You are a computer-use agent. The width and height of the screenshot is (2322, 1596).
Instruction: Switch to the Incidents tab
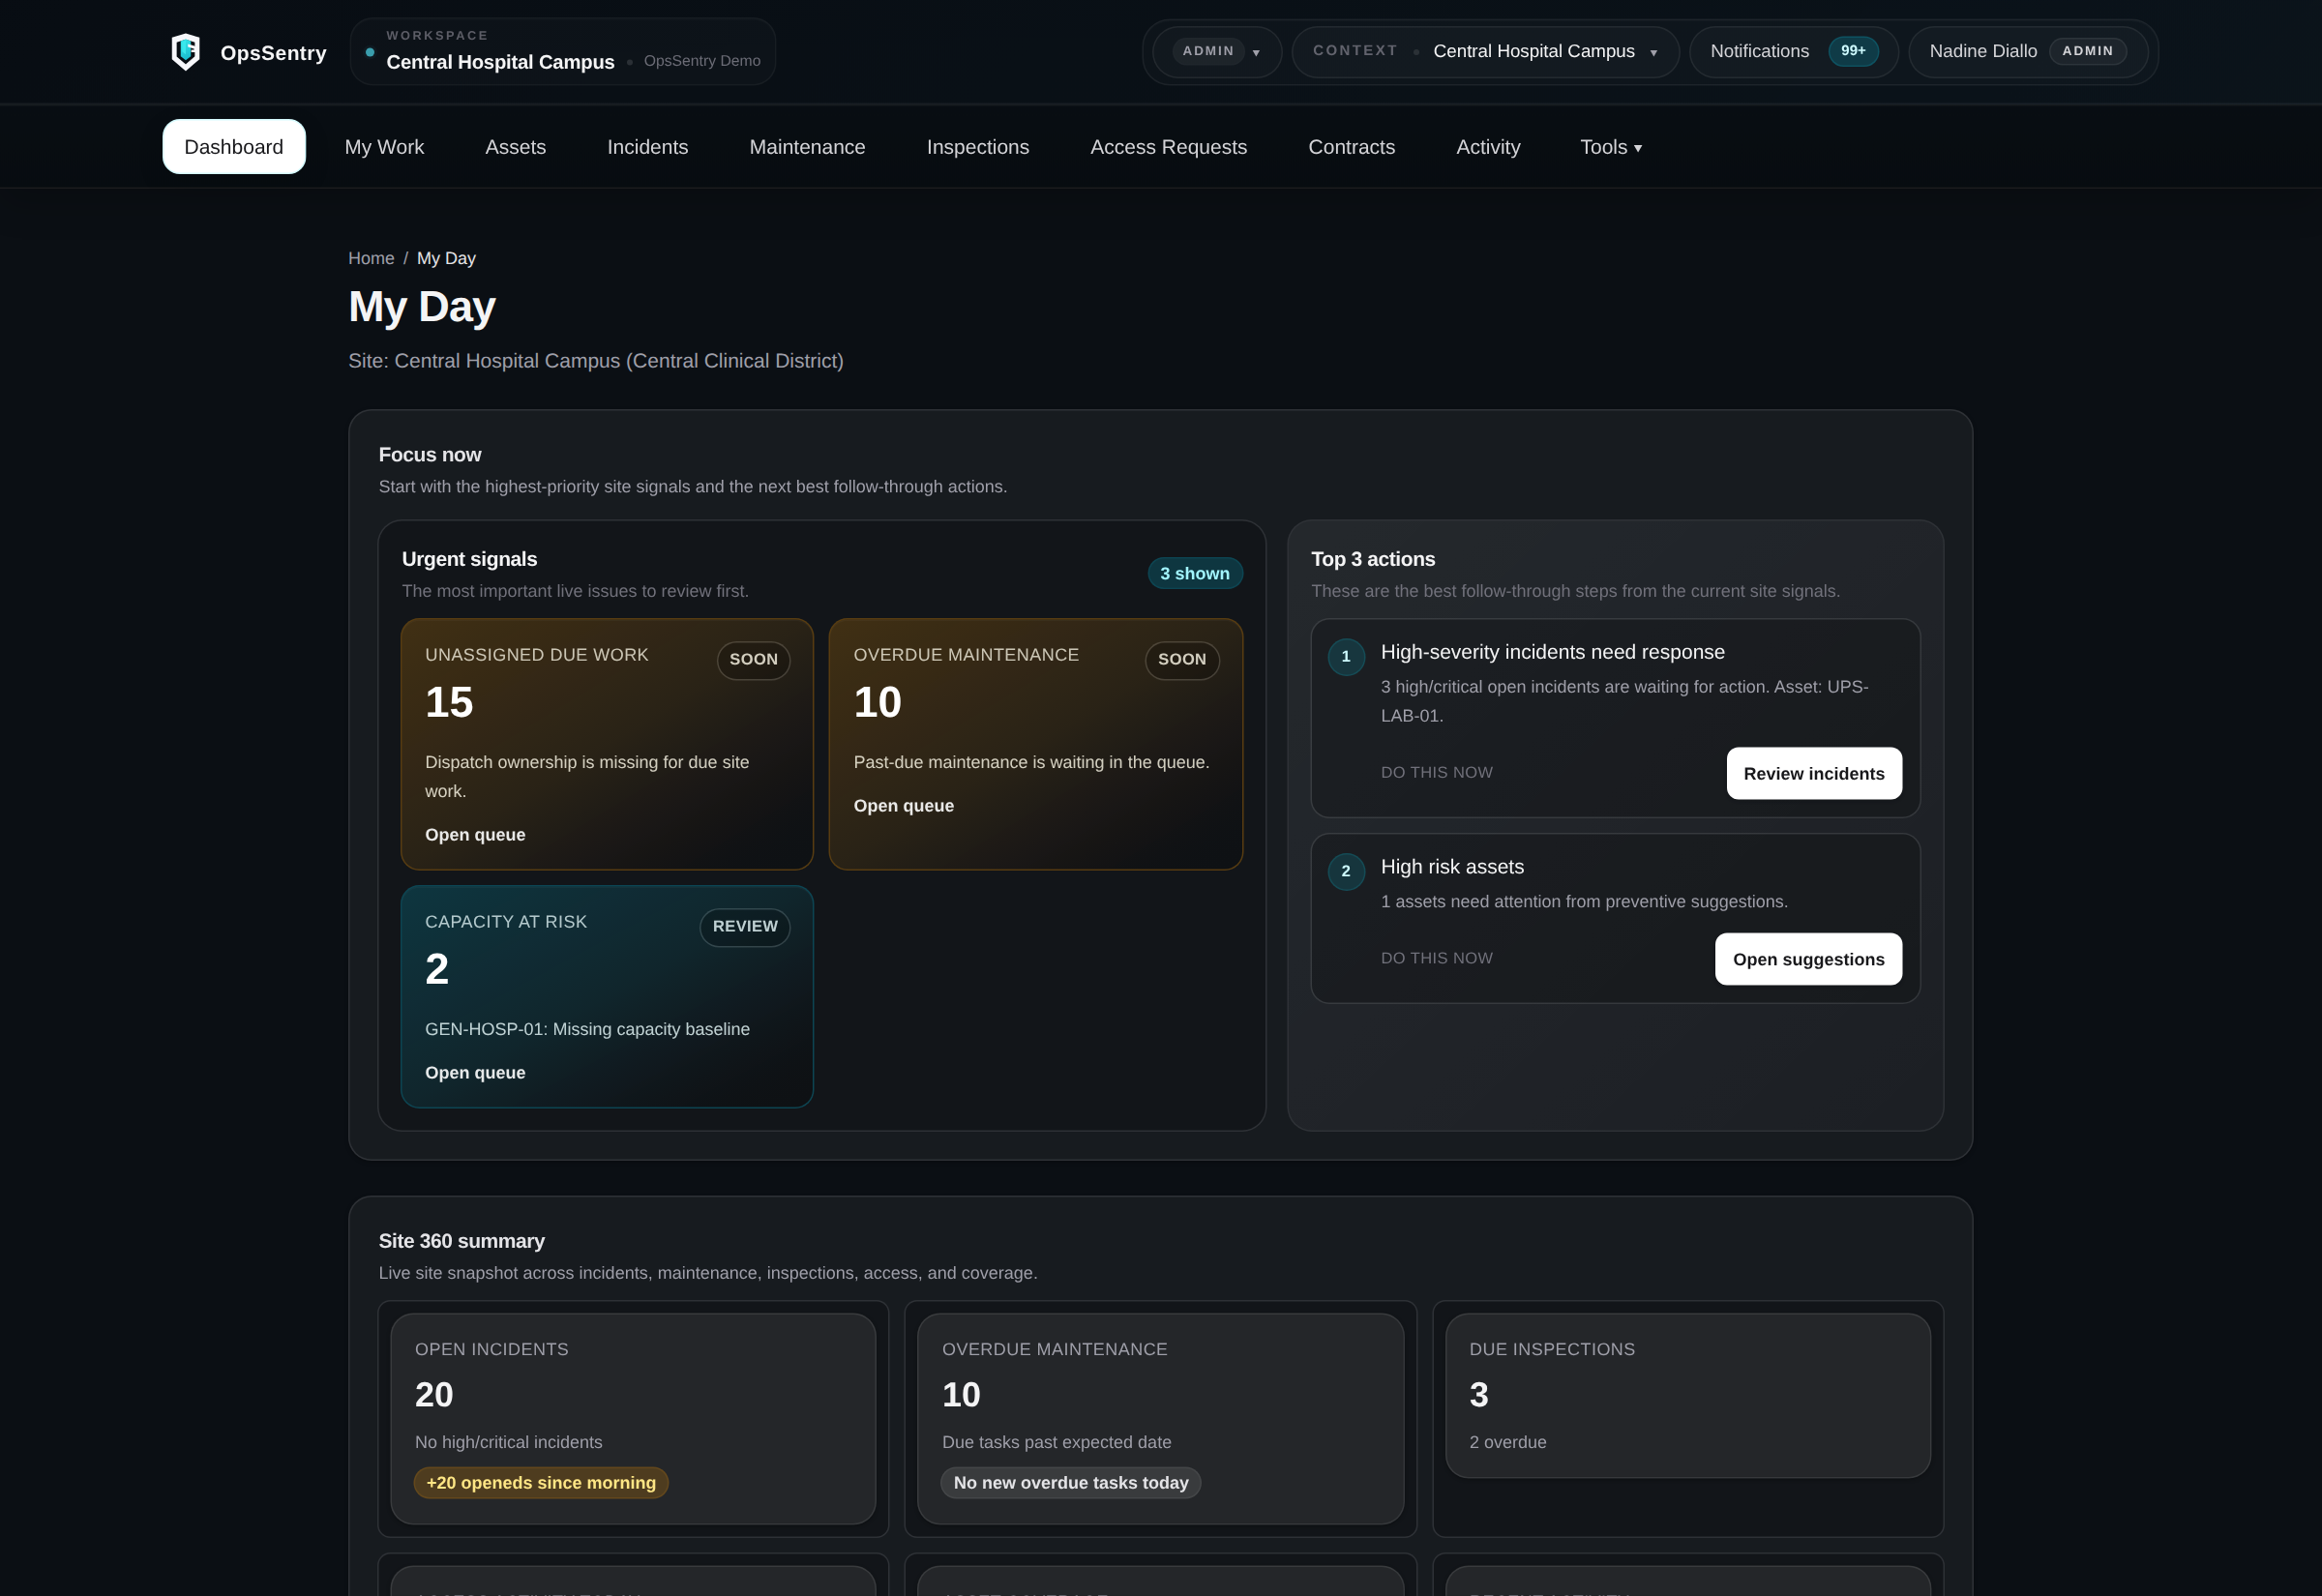coord(647,147)
